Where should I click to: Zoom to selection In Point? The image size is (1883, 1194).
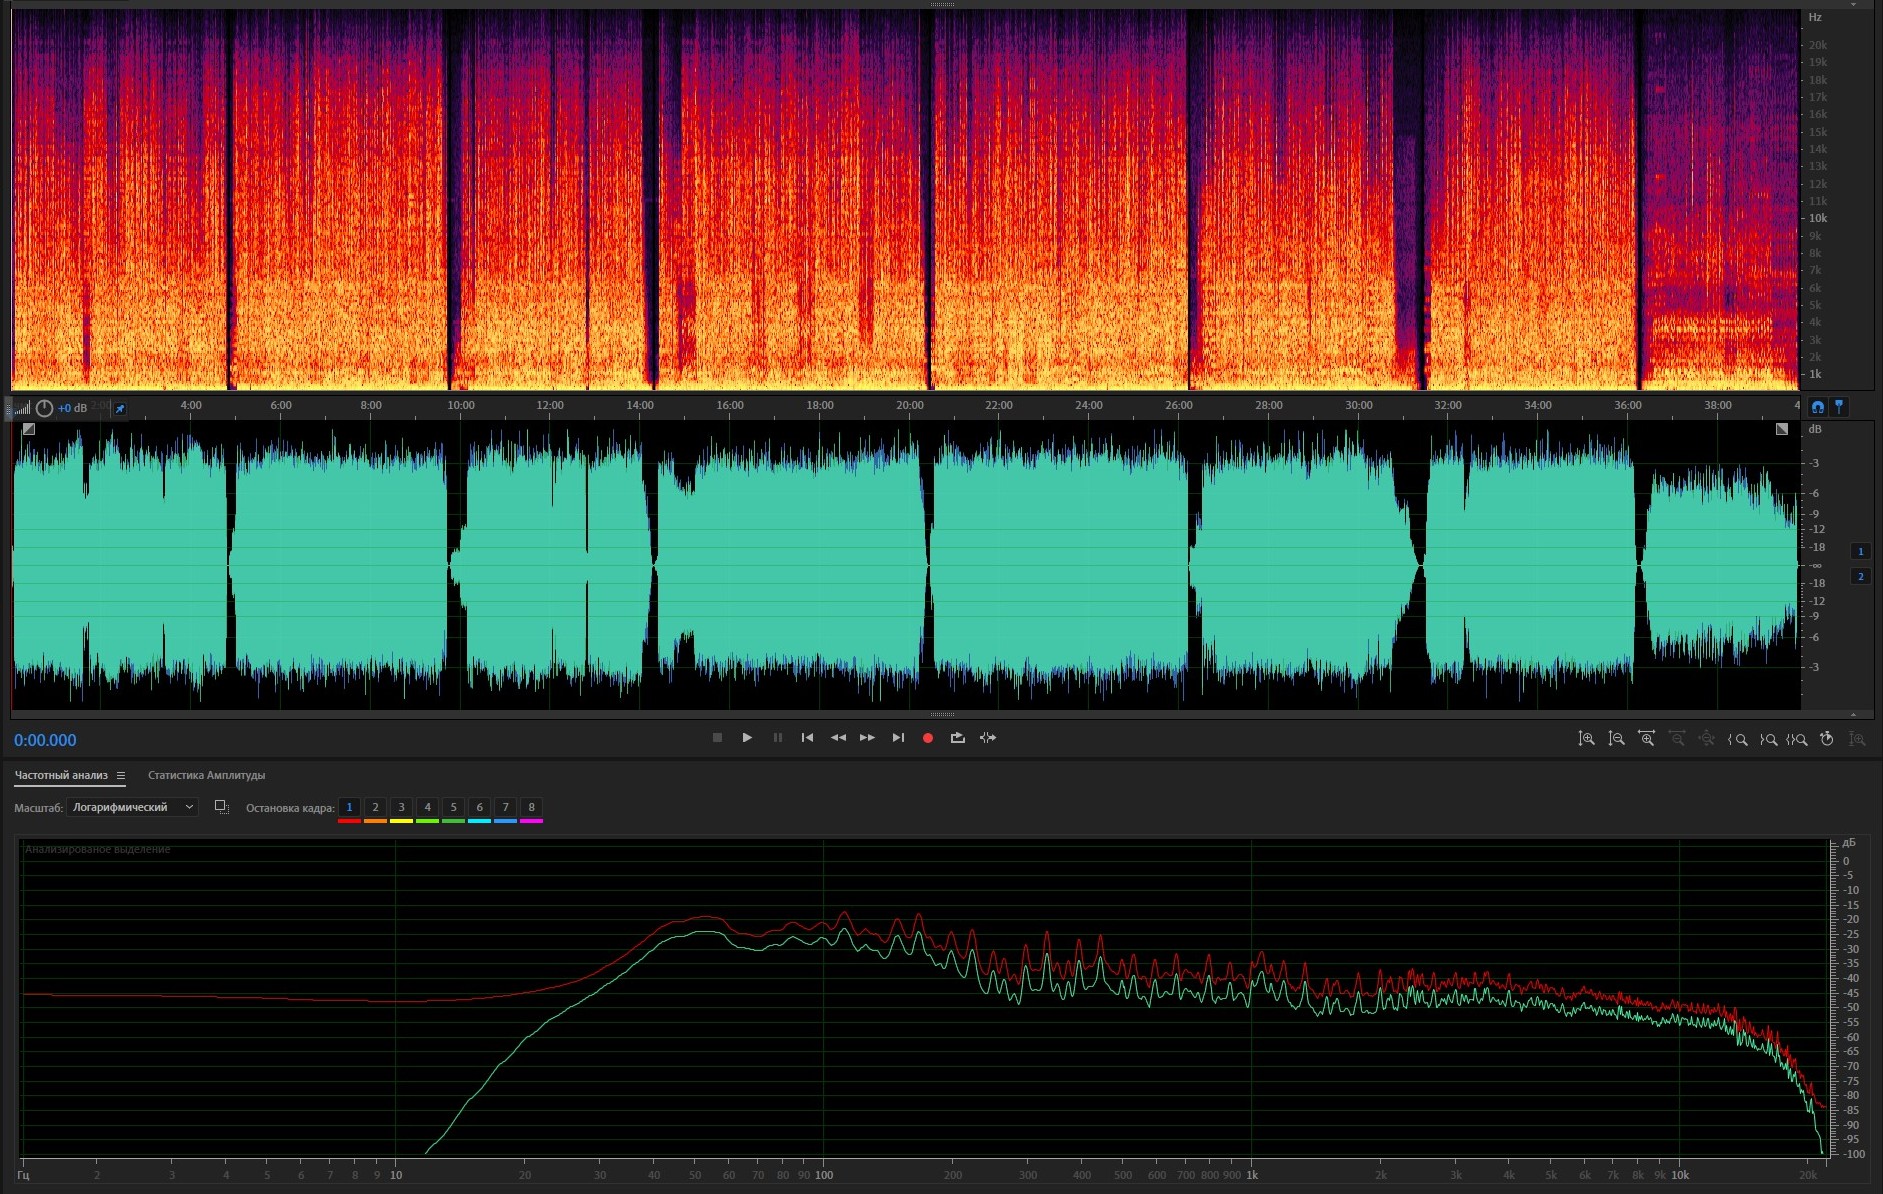[1738, 739]
